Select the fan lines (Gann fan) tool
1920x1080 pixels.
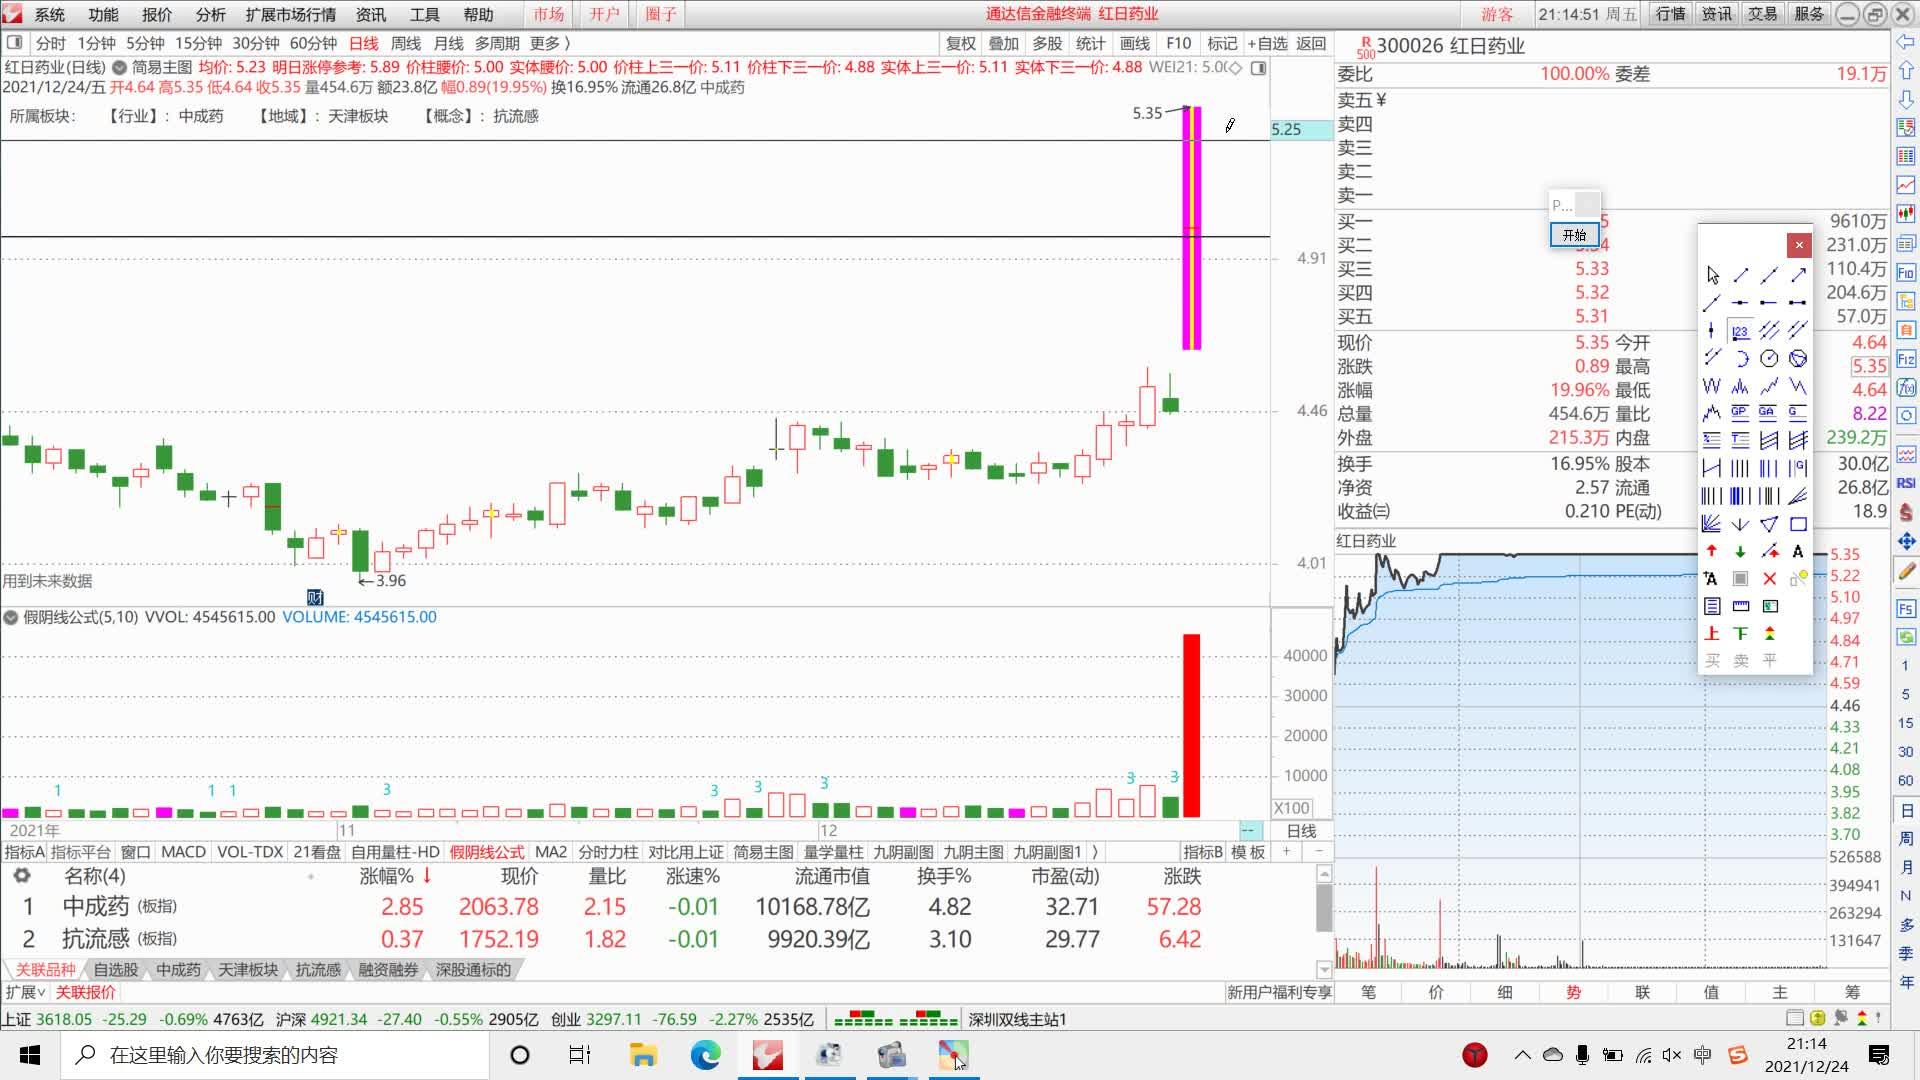click(1712, 523)
